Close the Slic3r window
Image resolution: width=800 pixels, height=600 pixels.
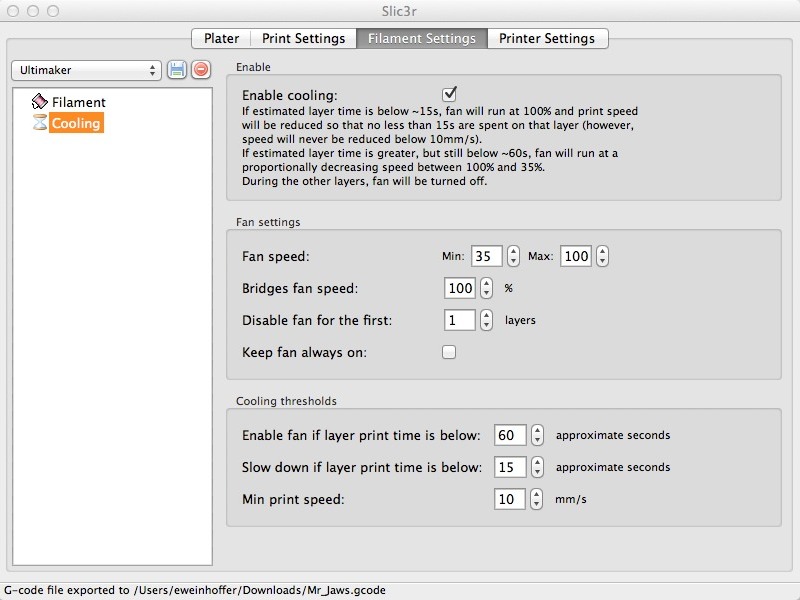coord(13,11)
